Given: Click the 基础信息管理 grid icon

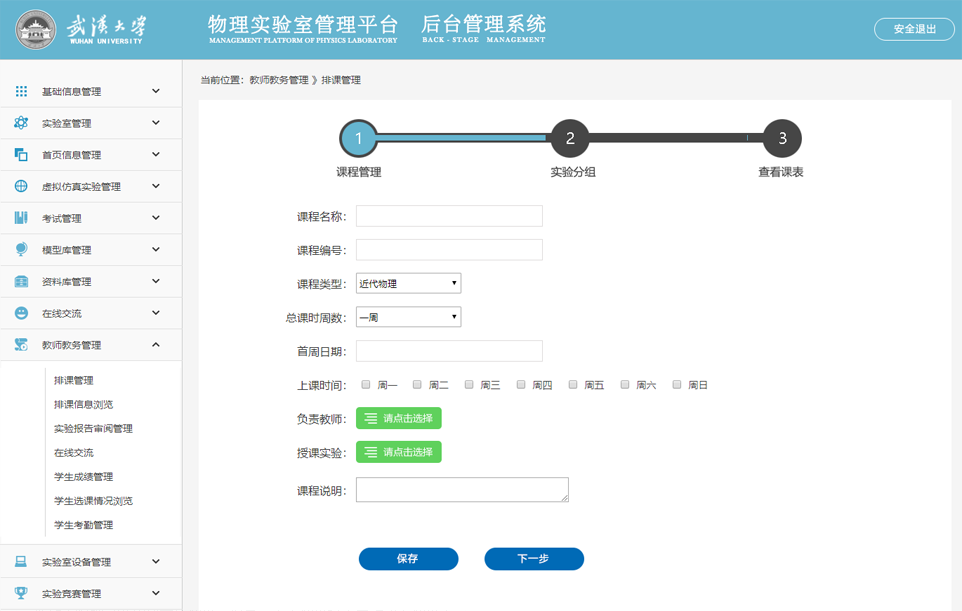Looking at the screenshot, I should click(22, 91).
